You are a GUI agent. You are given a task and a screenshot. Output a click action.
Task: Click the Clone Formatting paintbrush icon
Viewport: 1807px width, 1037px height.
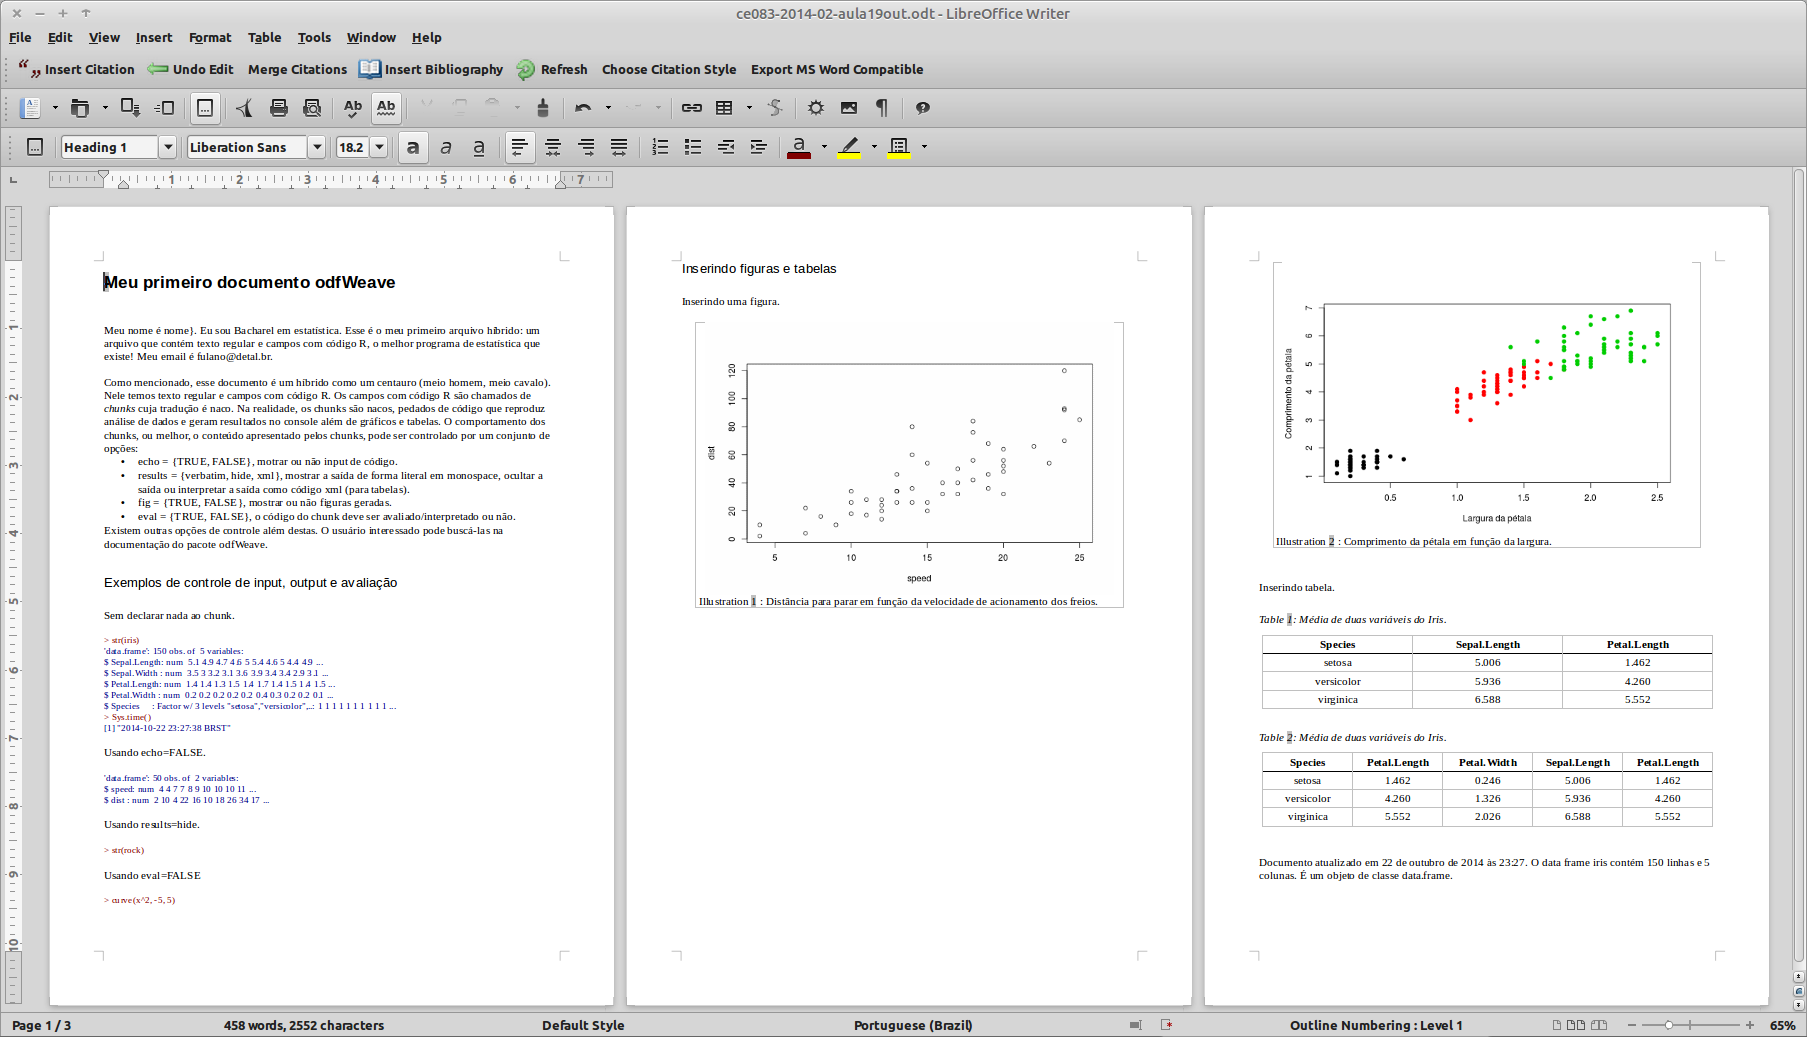pos(543,108)
